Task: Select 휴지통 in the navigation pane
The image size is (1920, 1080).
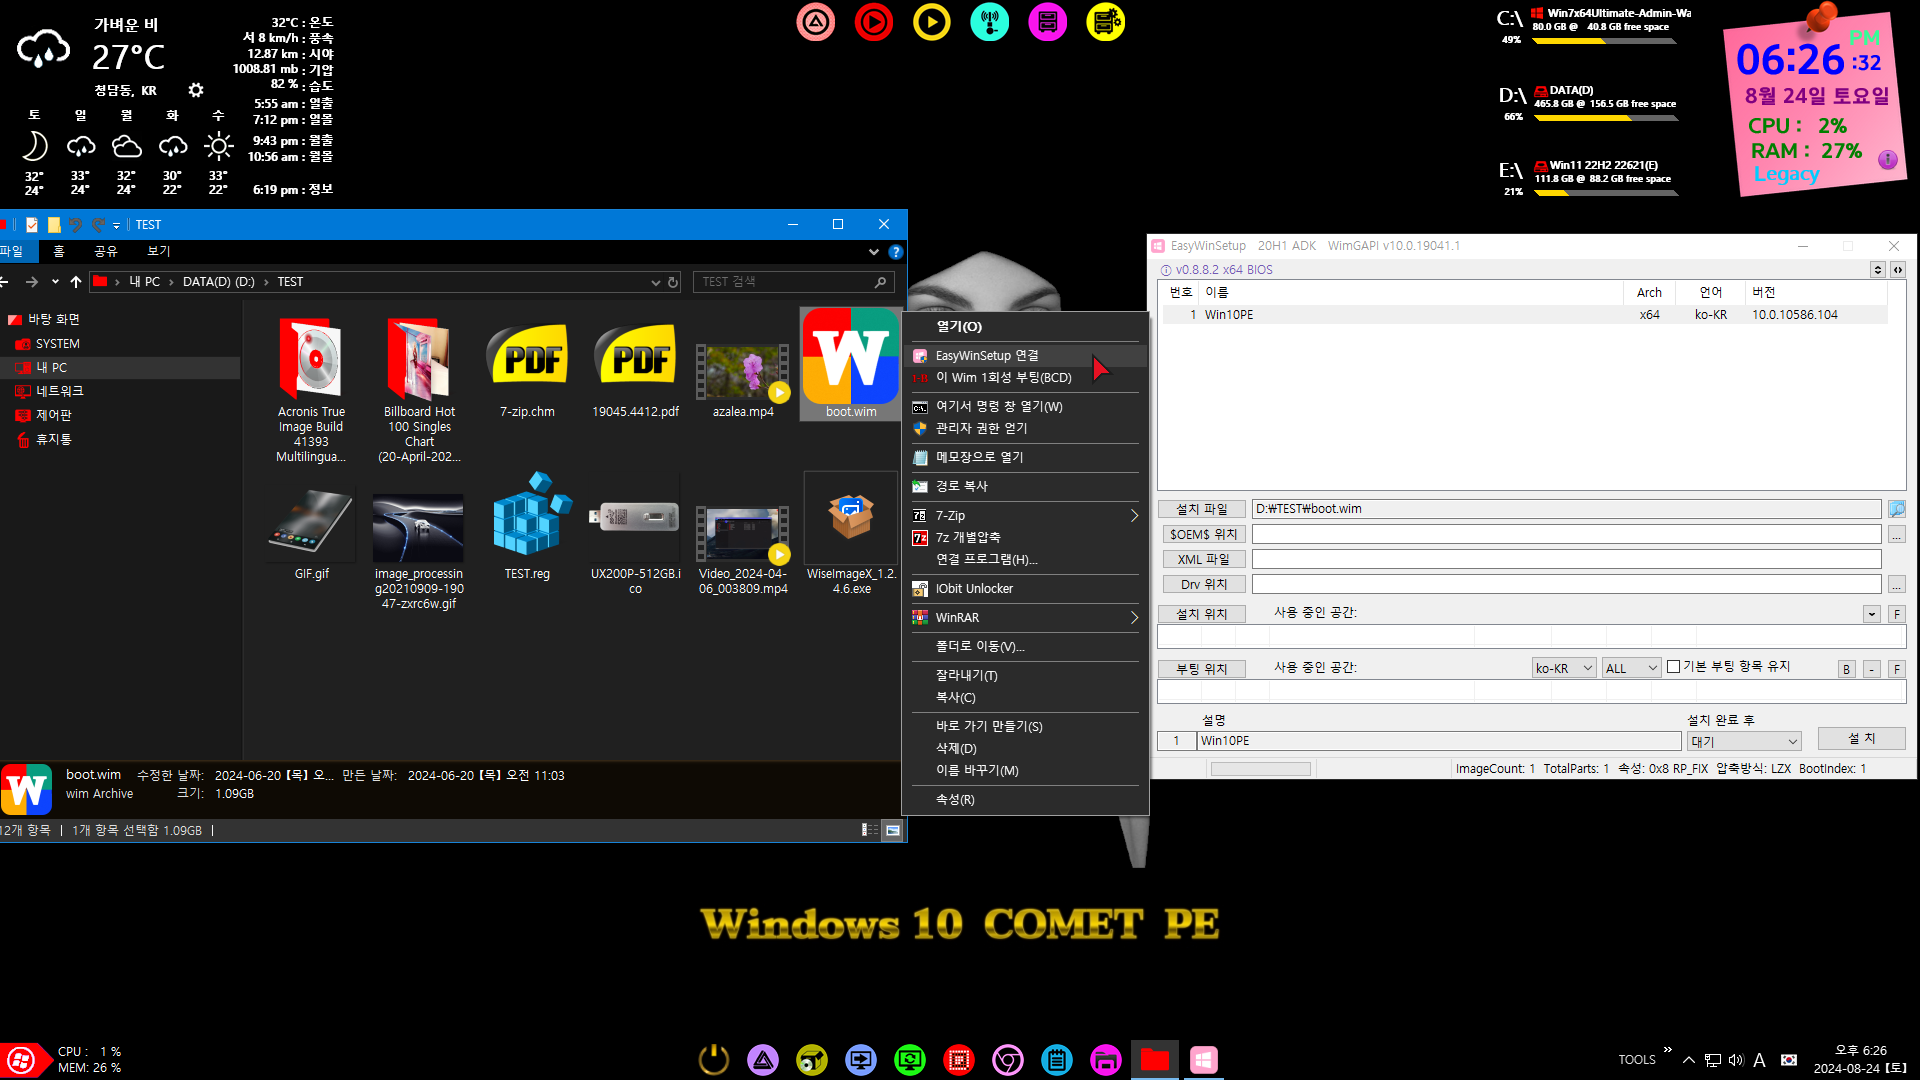Action: (54, 439)
